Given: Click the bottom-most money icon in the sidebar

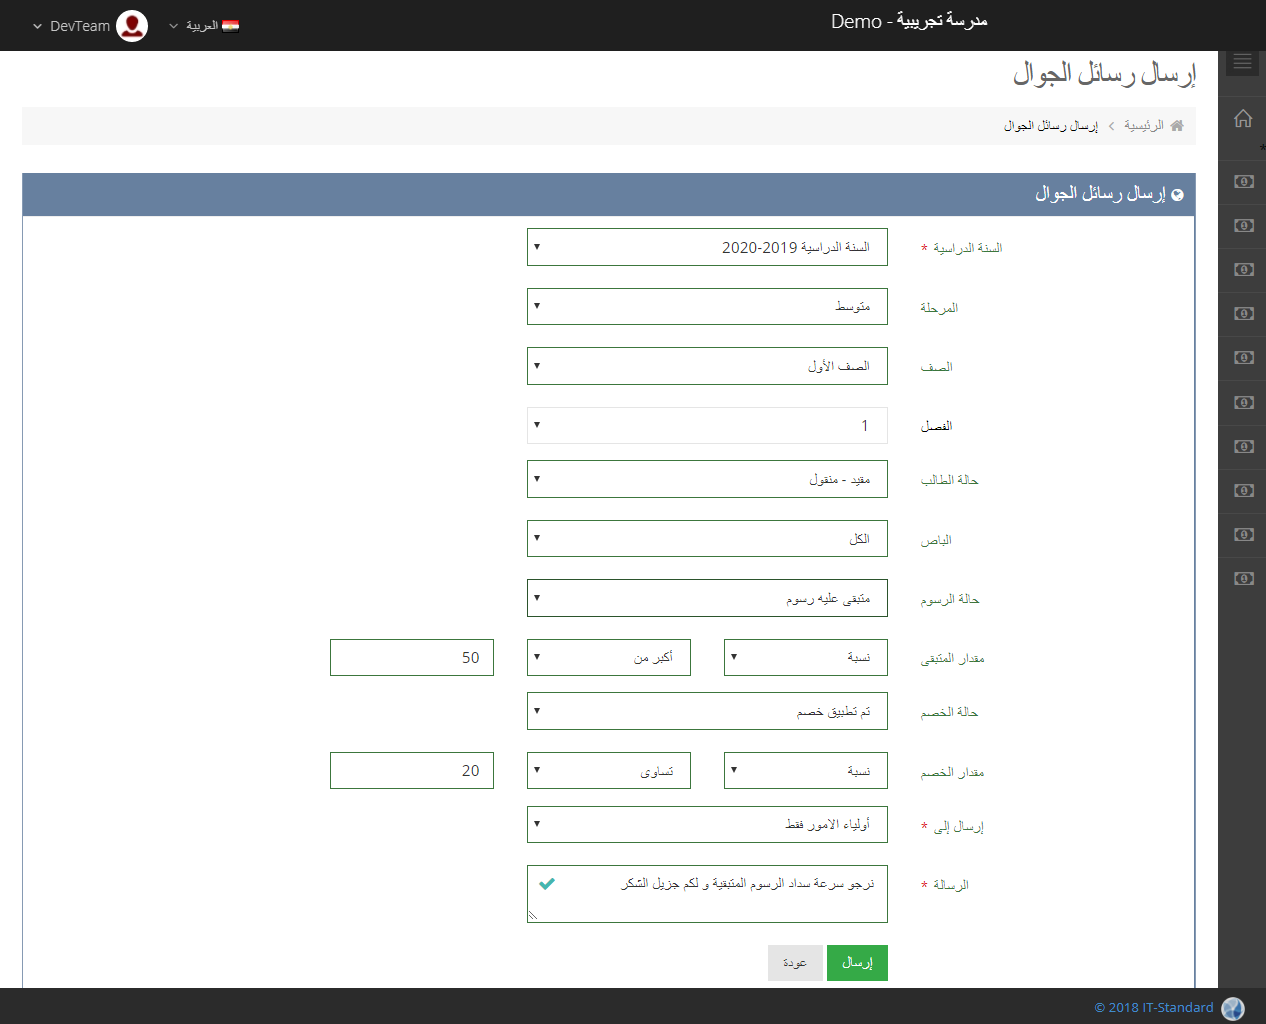Looking at the screenshot, I should click(x=1243, y=579).
